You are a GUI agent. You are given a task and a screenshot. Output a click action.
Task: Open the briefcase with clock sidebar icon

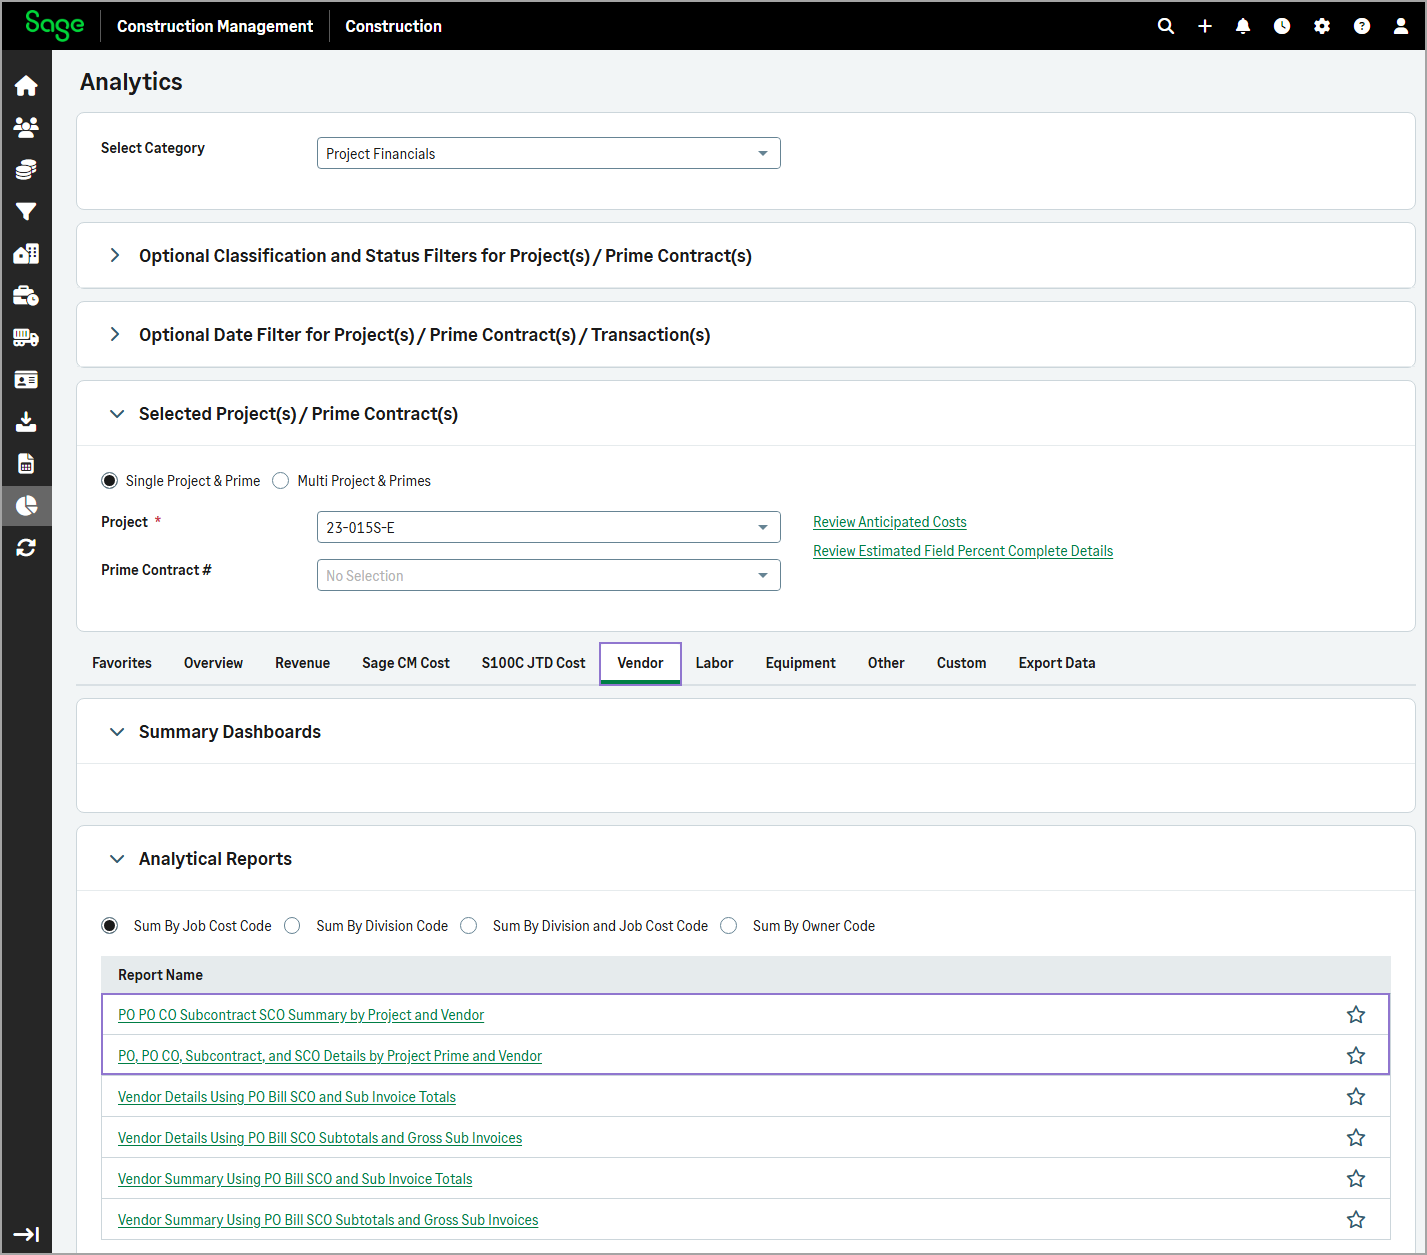26,296
